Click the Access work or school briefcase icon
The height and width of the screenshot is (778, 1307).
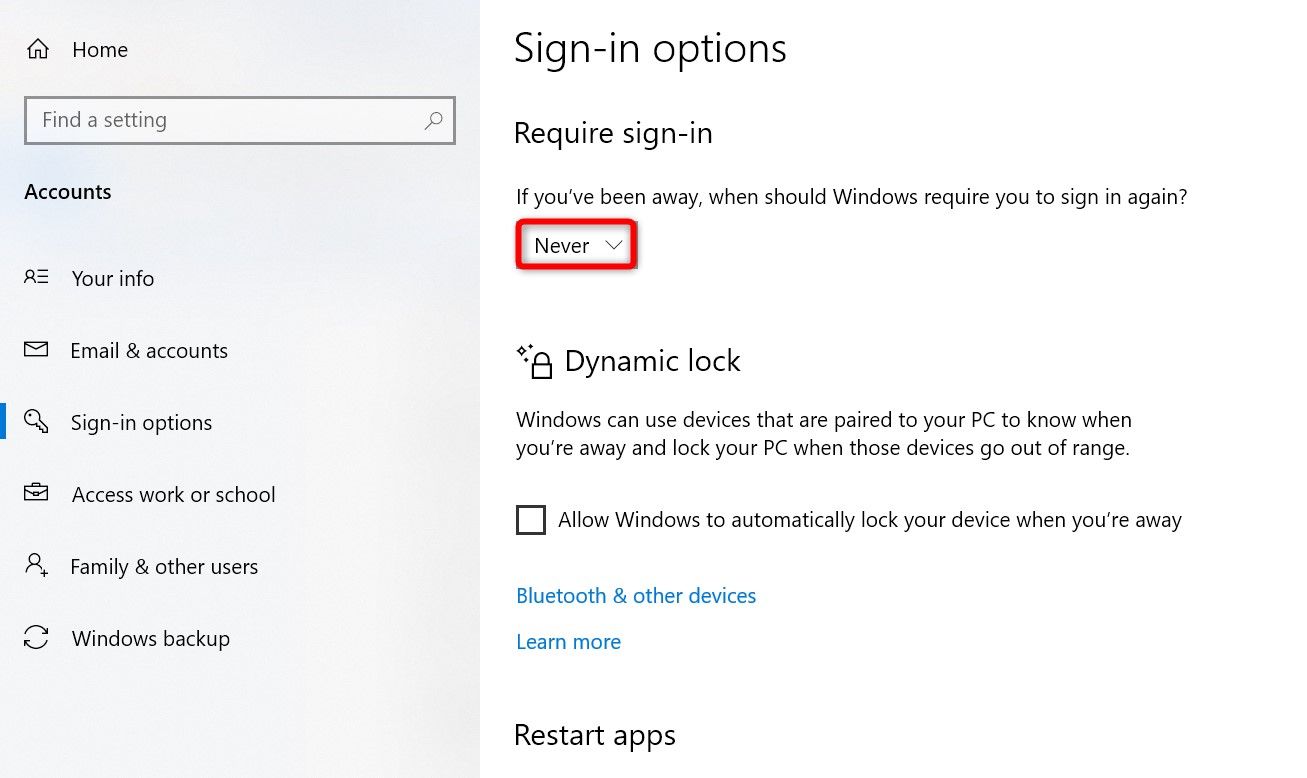coord(35,494)
